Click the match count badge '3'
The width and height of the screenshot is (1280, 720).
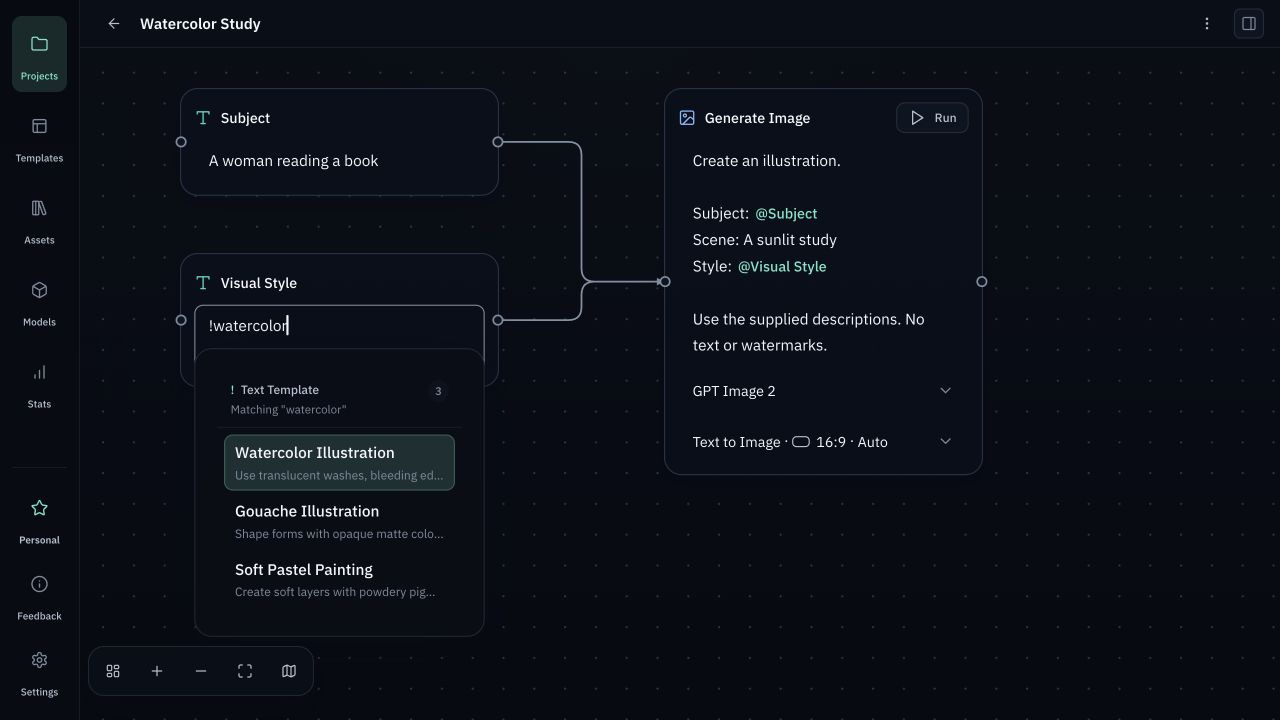[x=438, y=391]
